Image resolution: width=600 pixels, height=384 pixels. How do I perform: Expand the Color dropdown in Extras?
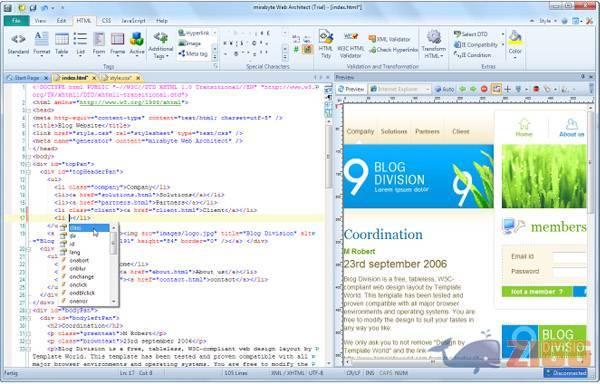[x=515, y=58]
